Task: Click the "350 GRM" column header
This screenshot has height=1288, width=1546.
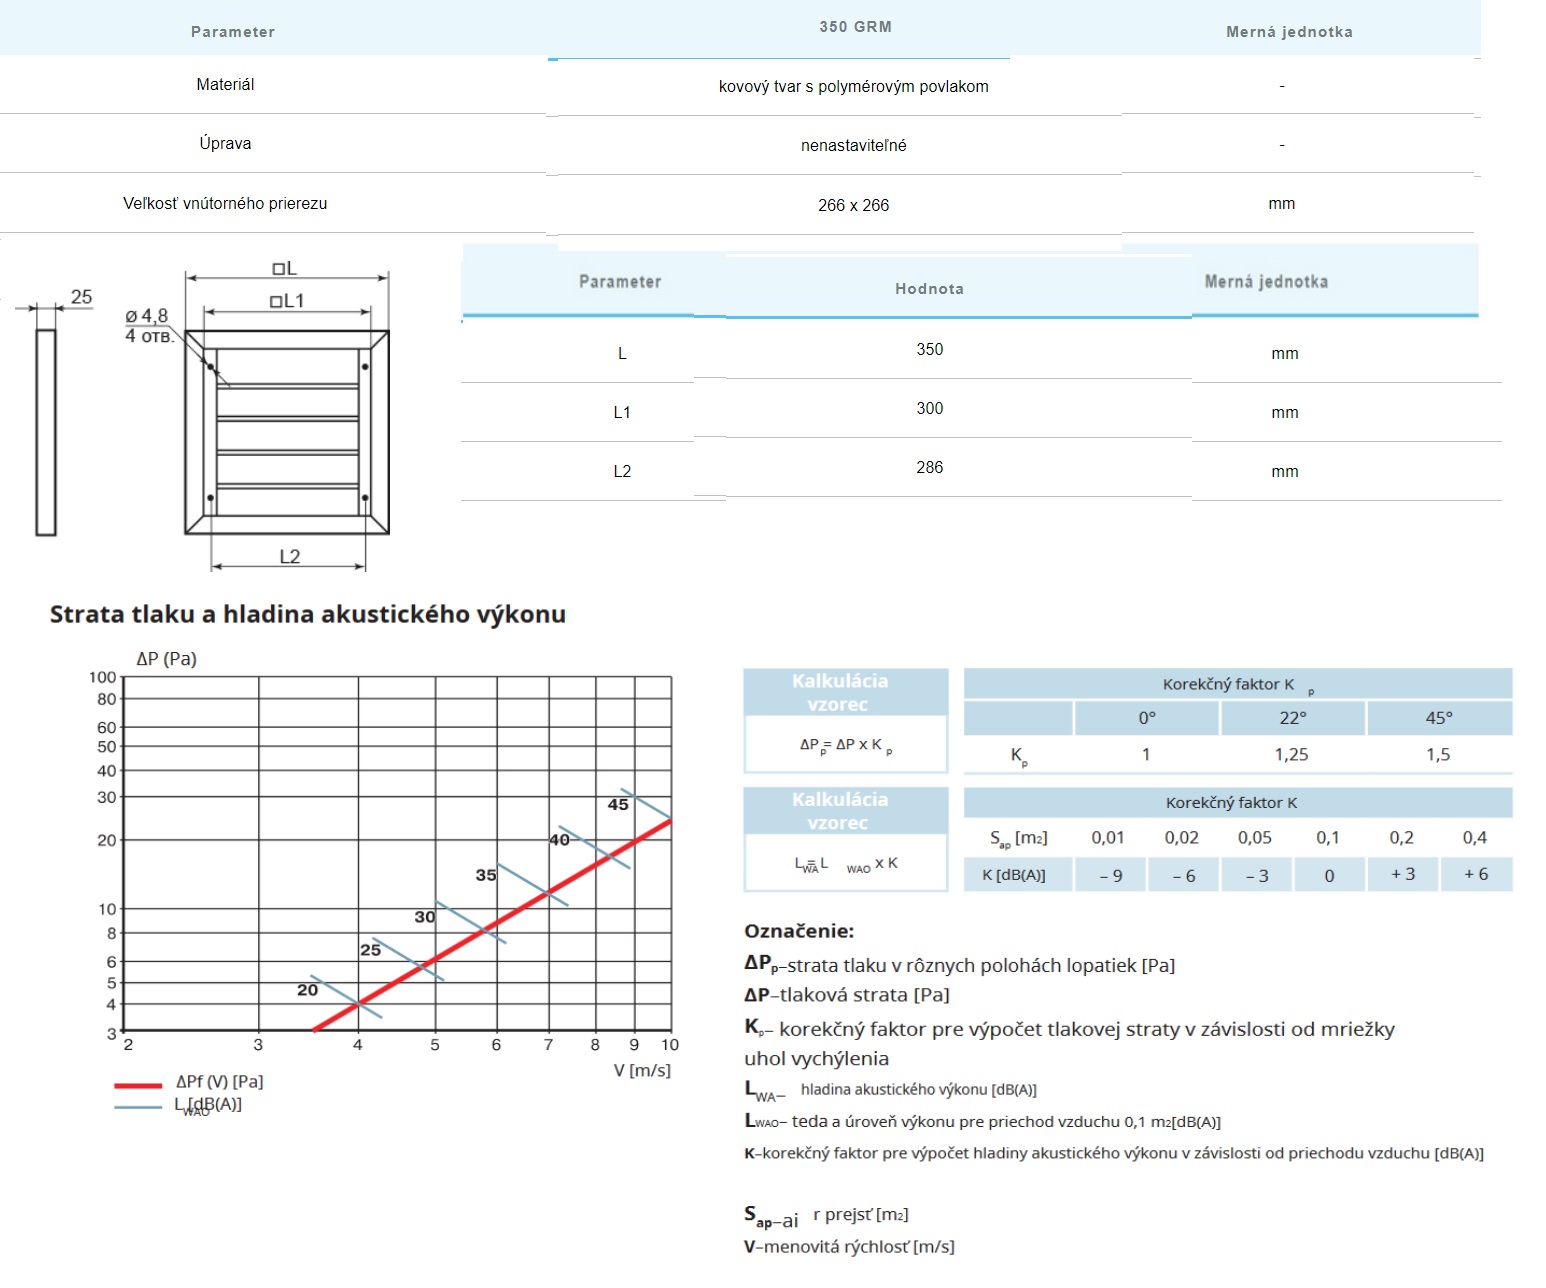Action: 855,27
